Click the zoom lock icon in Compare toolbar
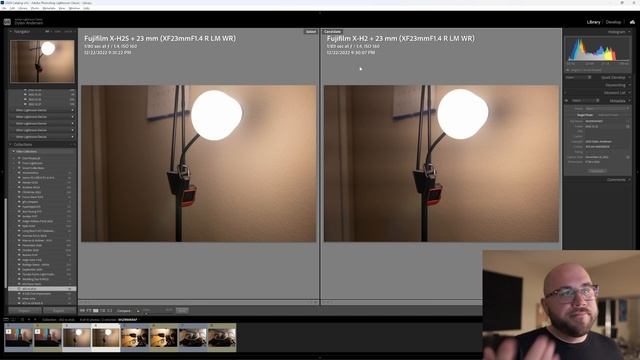Viewport: 640px width, 360px height. pos(138,311)
